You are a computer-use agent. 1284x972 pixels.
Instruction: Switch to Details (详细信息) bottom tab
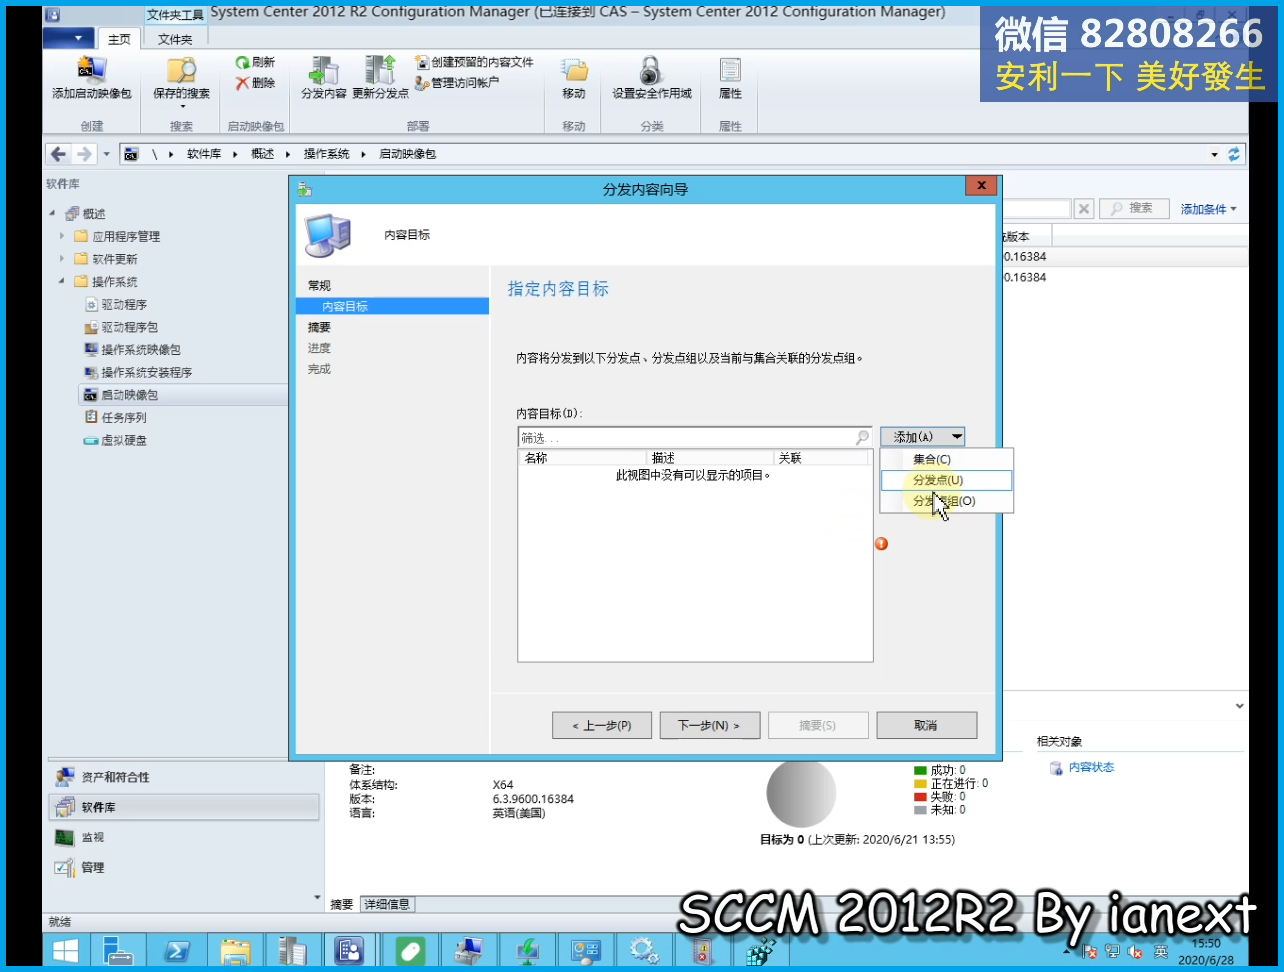386,904
